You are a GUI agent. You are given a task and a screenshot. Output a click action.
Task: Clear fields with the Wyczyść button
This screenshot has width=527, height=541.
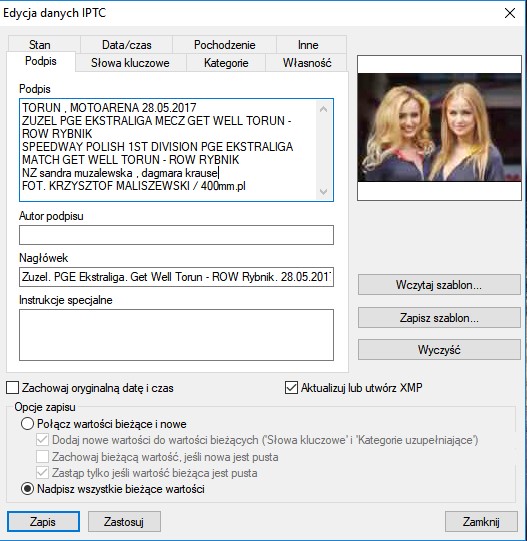click(x=439, y=350)
